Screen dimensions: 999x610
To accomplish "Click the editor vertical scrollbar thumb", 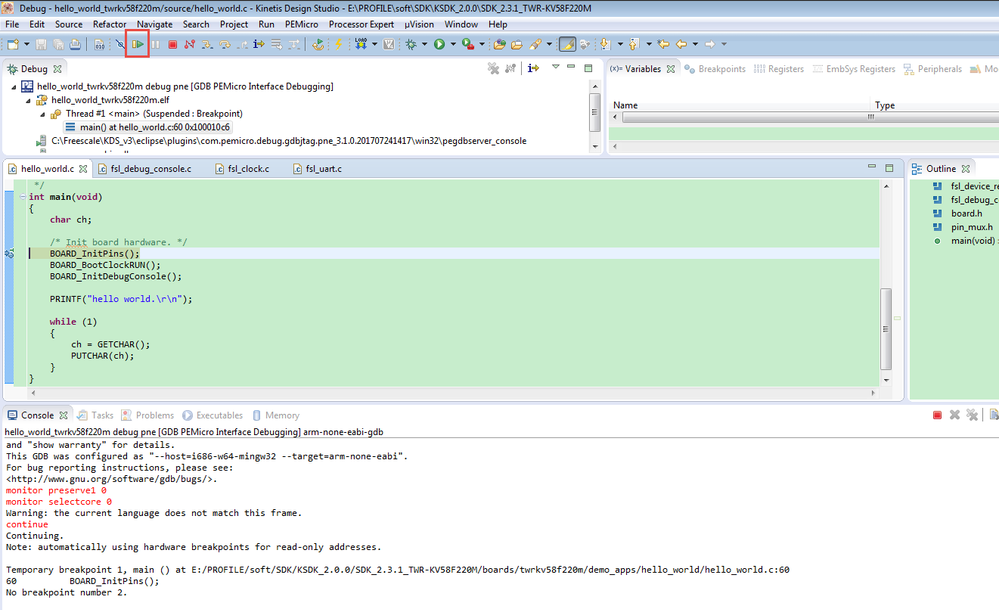I will pos(886,329).
